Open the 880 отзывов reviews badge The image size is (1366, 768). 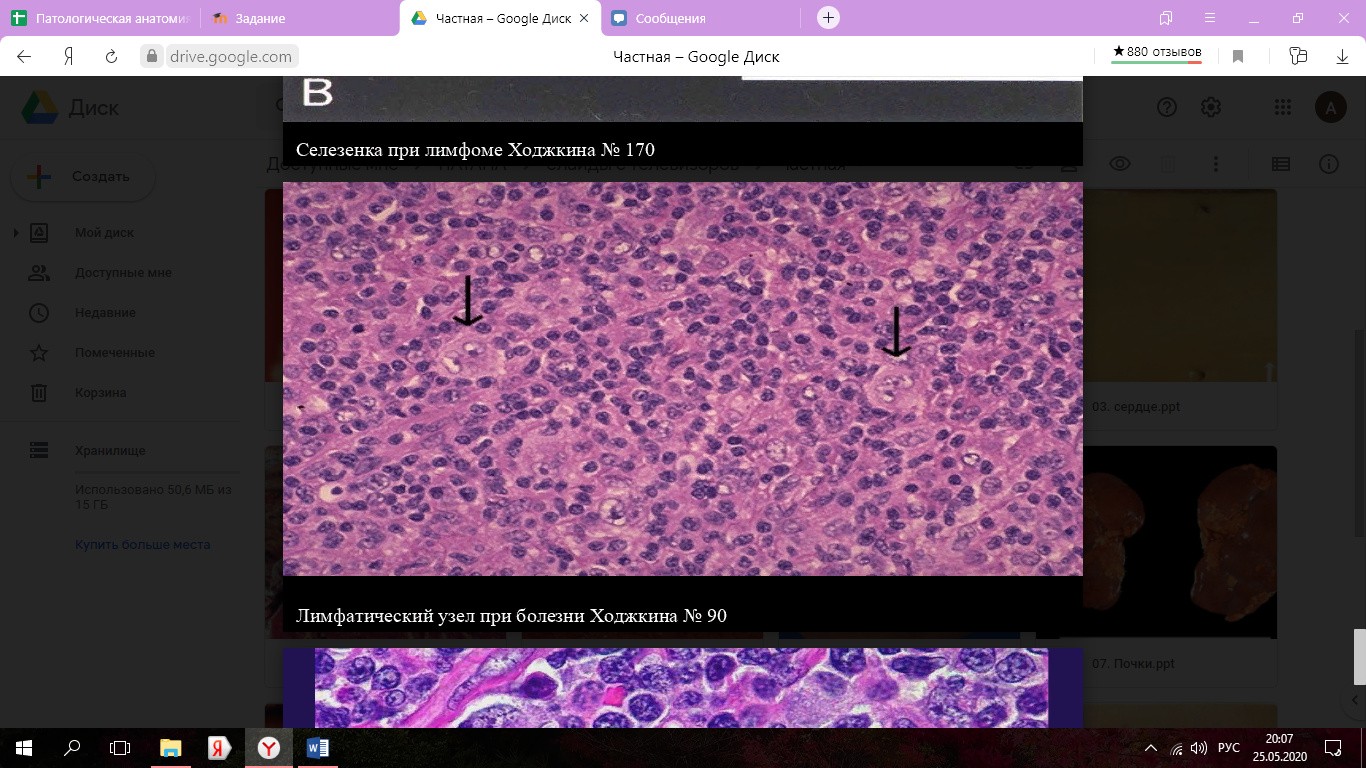point(1157,53)
